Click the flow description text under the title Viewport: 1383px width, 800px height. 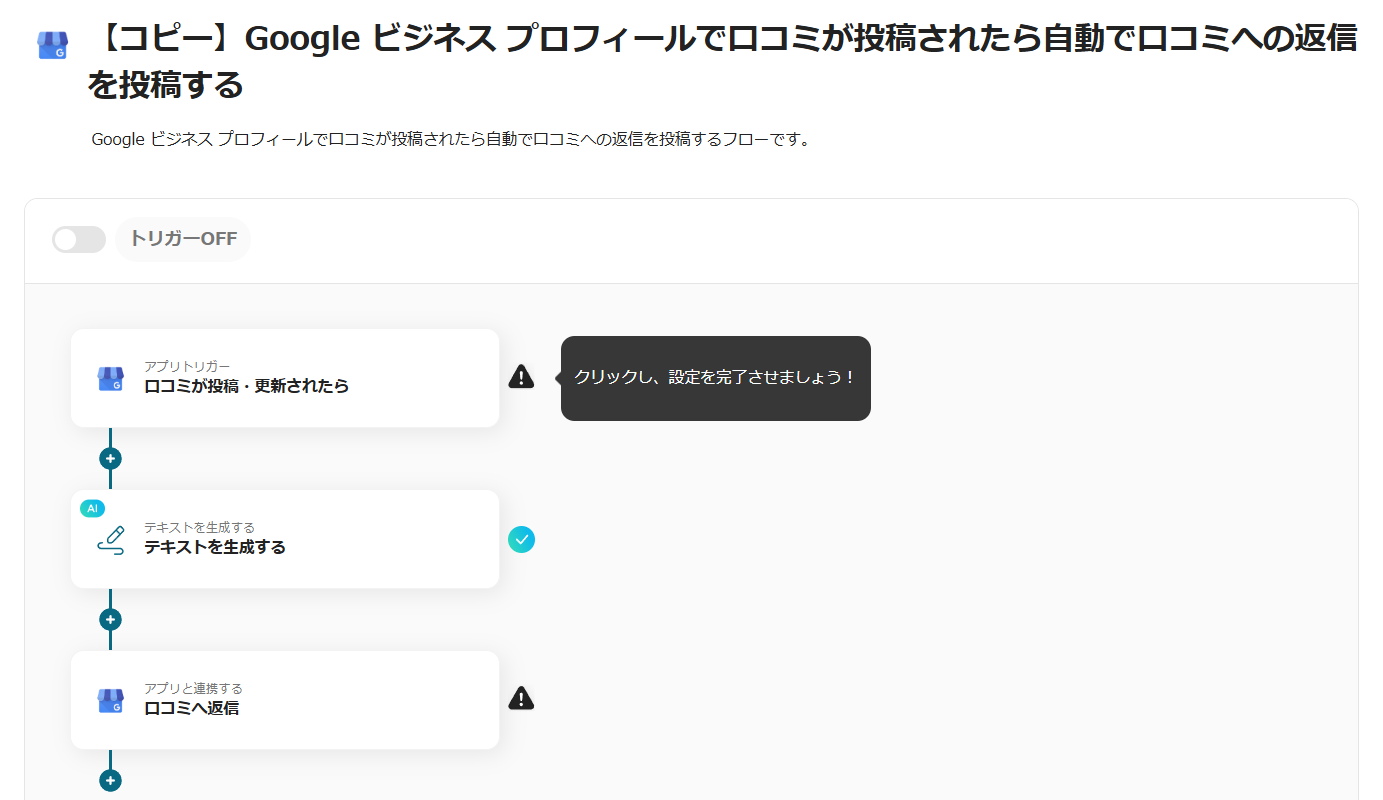(450, 140)
